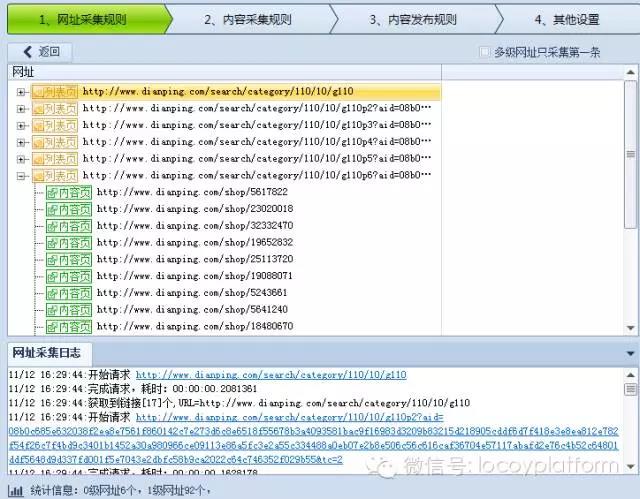Collapse log panel with dropdown arrow
The width and height of the screenshot is (640, 499).
pyautogui.click(x=630, y=353)
